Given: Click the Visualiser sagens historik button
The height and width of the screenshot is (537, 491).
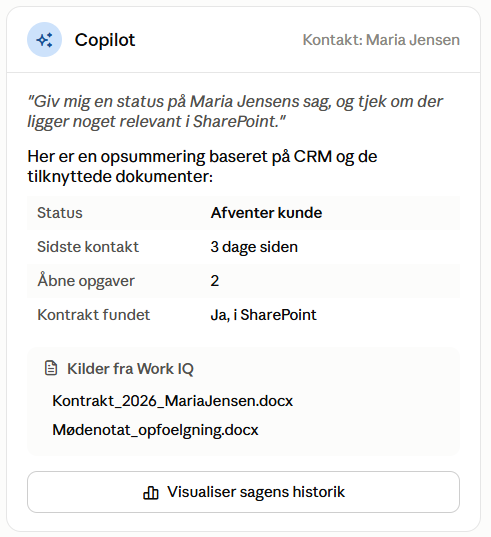Looking at the screenshot, I should [243, 492].
